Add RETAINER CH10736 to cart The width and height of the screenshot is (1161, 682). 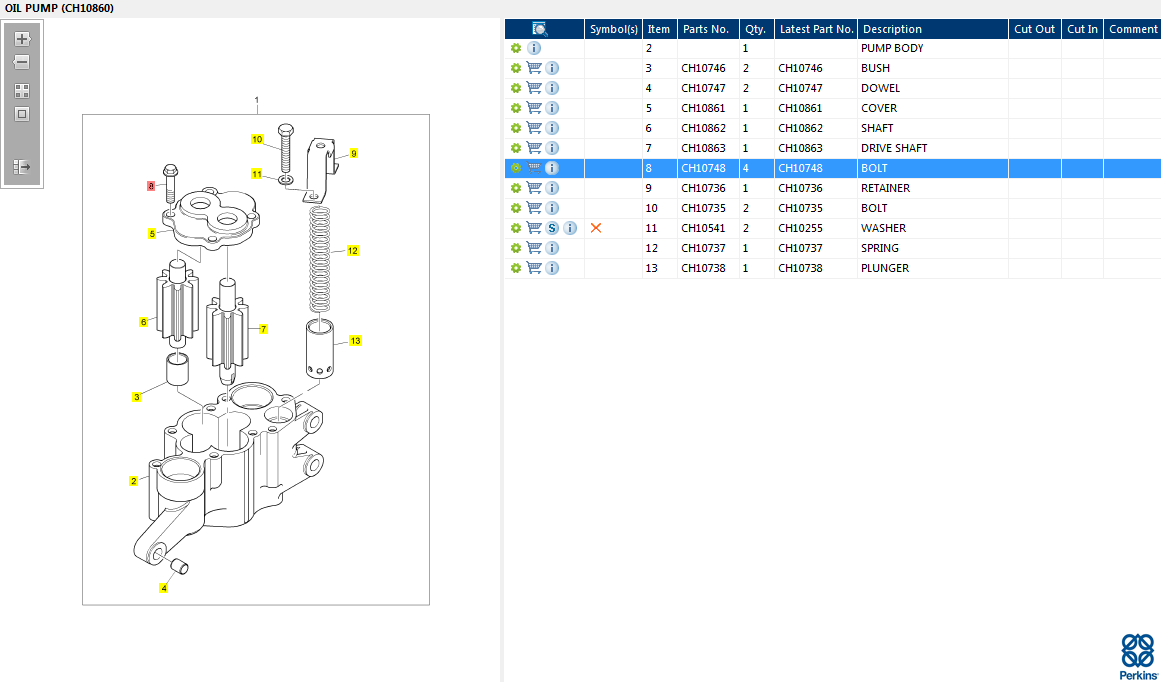click(x=534, y=188)
